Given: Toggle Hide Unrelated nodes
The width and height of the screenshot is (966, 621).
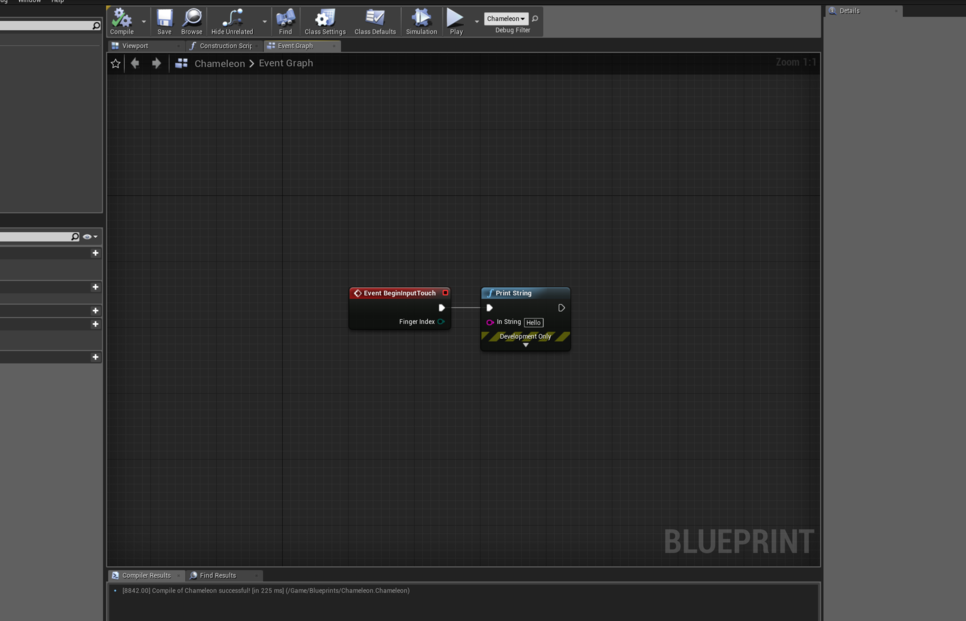Looking at the screenshot, I should tap(232, 22).
